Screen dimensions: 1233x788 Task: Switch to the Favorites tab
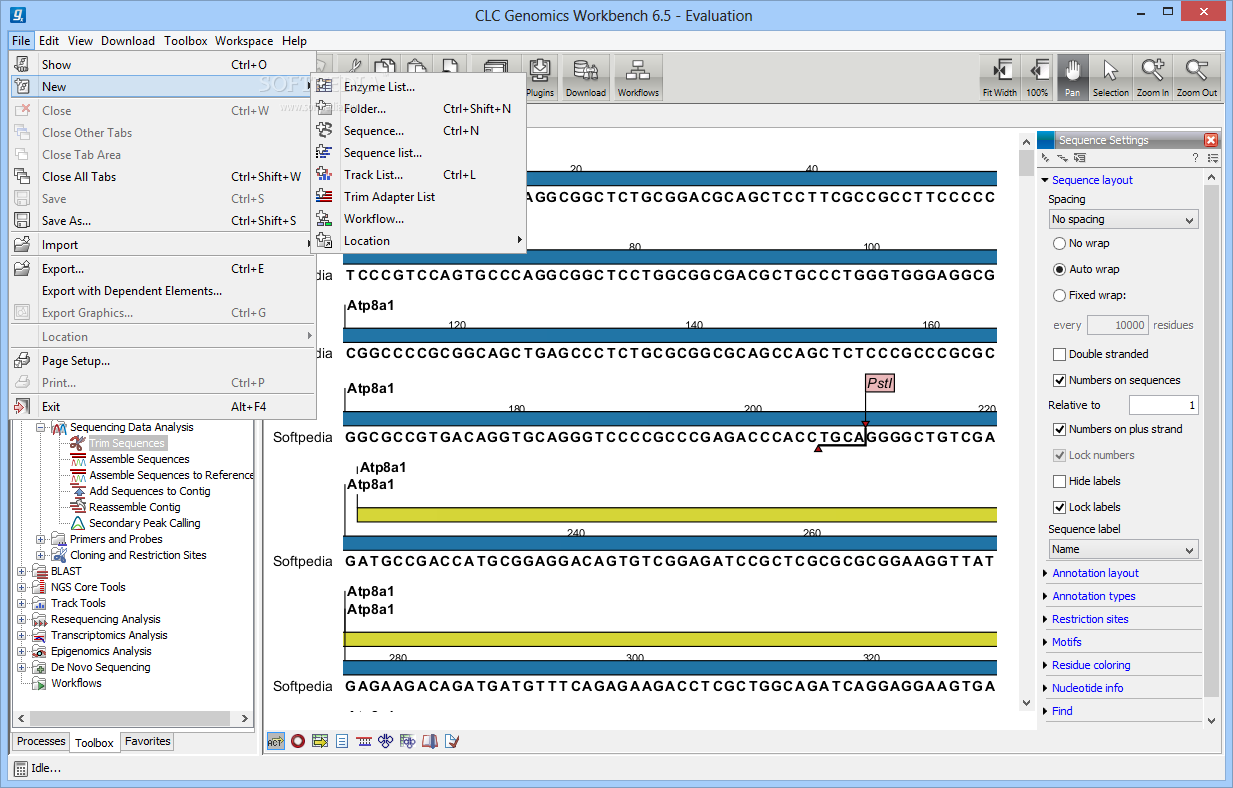click(147, 741)
